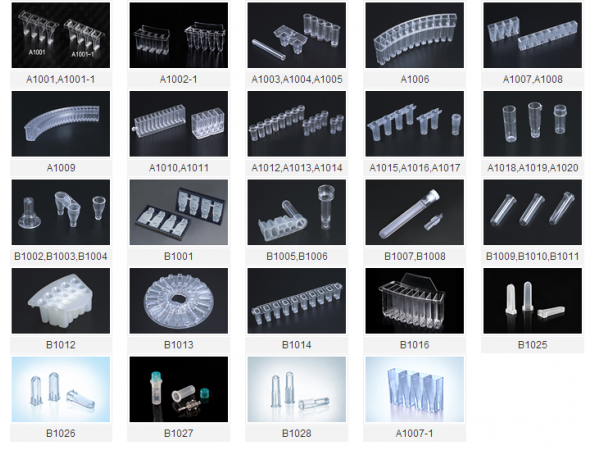Screen dimensions: 600x450
Task: Click the A1010,A1011 caption link
Action: tap(179, 168)
